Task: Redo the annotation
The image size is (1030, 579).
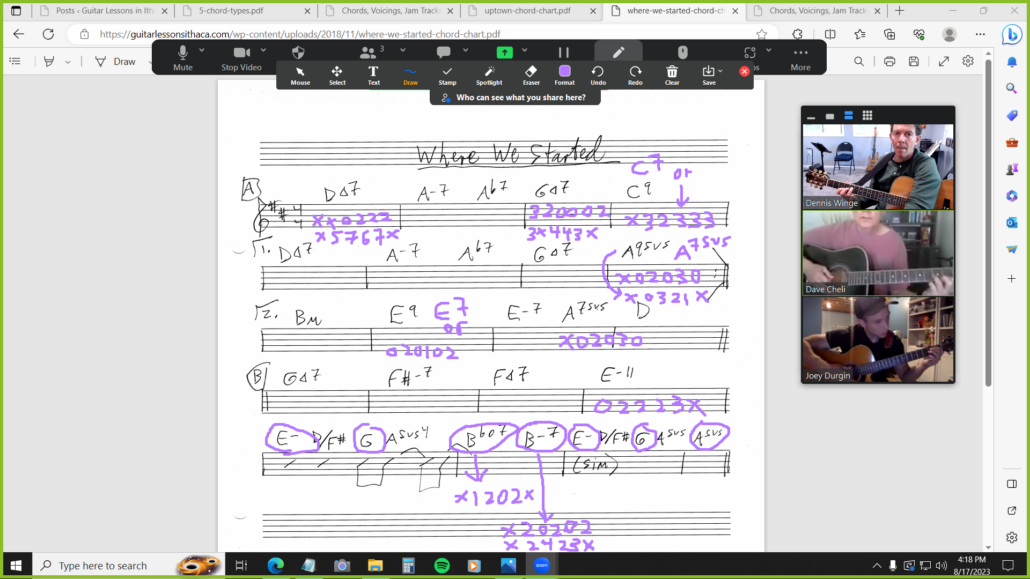Action: (635, 74)
